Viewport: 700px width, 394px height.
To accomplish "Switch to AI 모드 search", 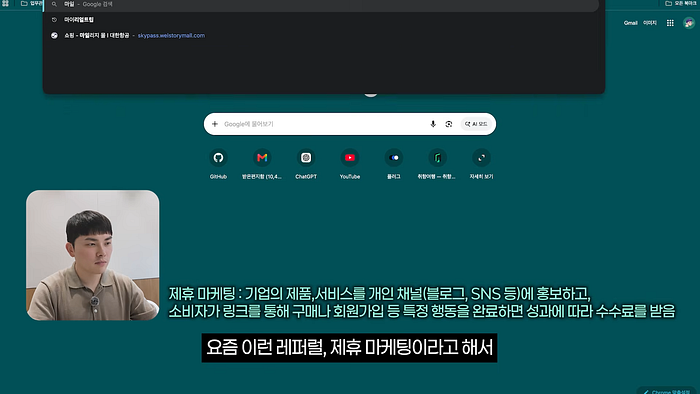I will [476, 124].
